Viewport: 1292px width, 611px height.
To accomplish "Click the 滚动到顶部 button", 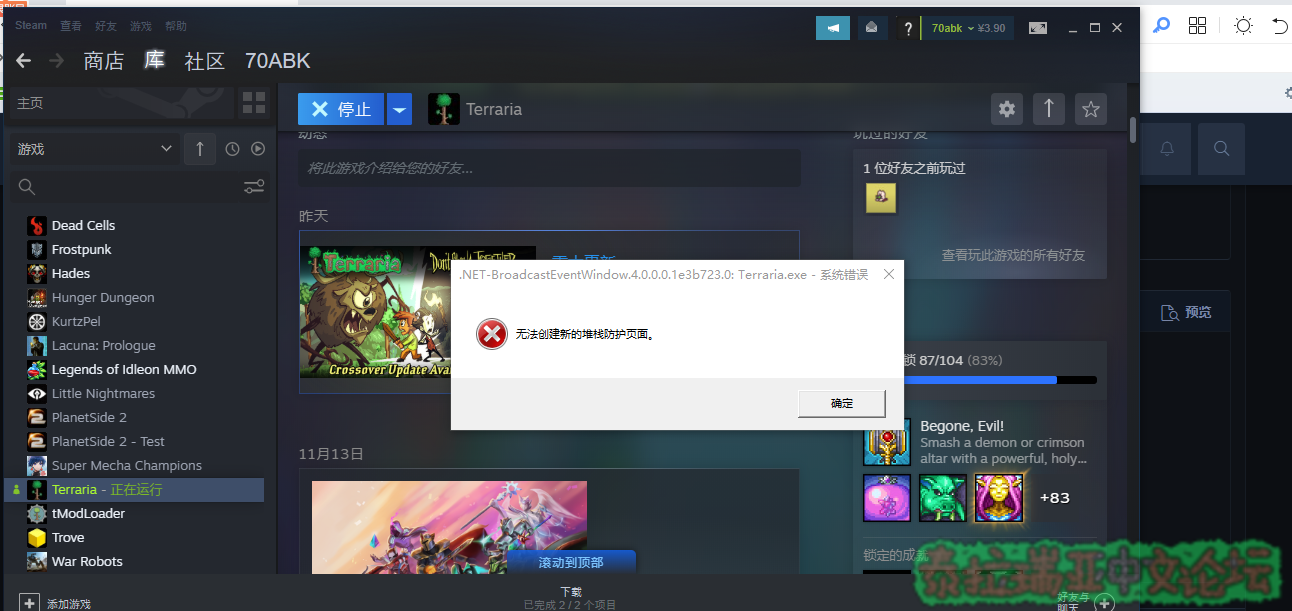I will pos(571,562).
